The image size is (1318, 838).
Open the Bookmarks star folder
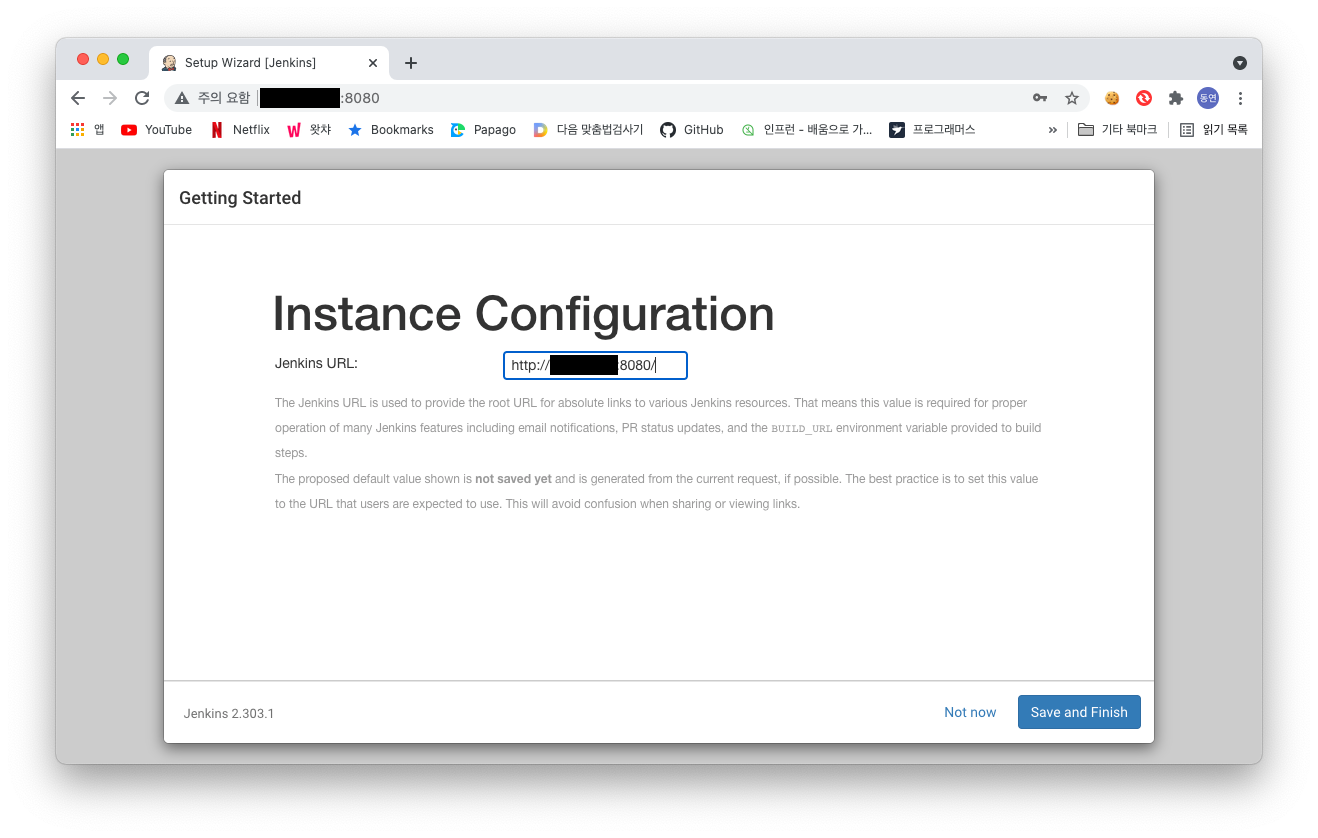pyautogui.click(x=390, y=130)
